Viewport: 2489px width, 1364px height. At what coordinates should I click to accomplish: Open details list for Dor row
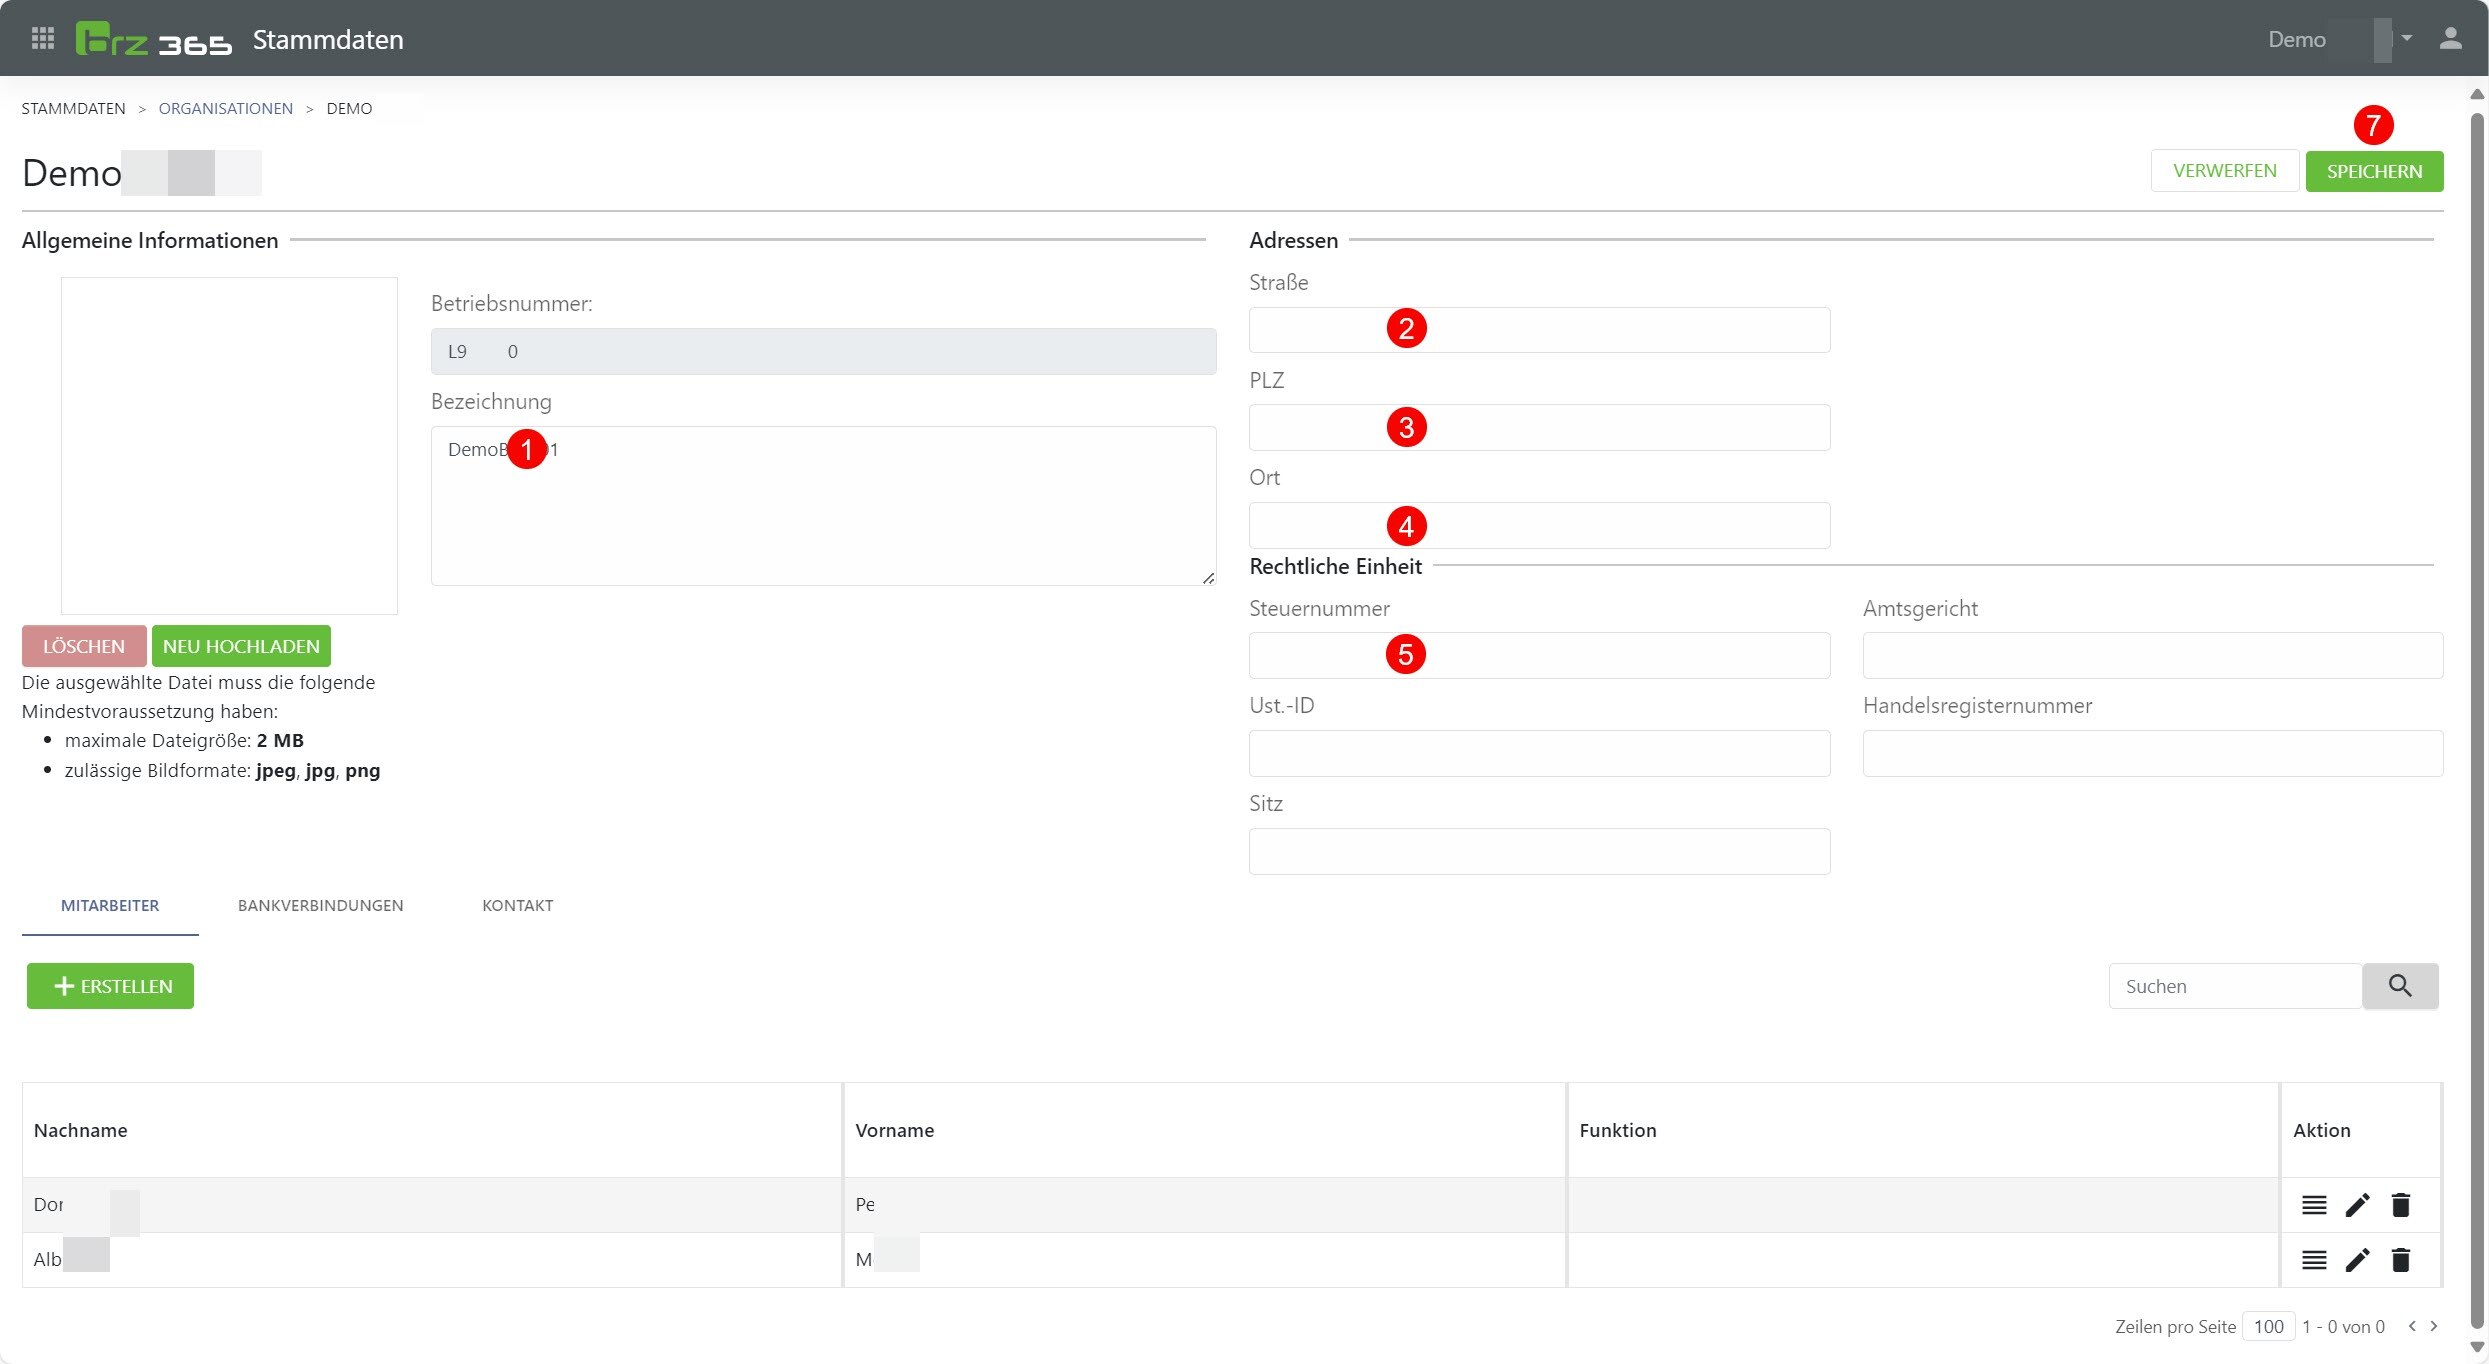click(x=2314, y=1205)
